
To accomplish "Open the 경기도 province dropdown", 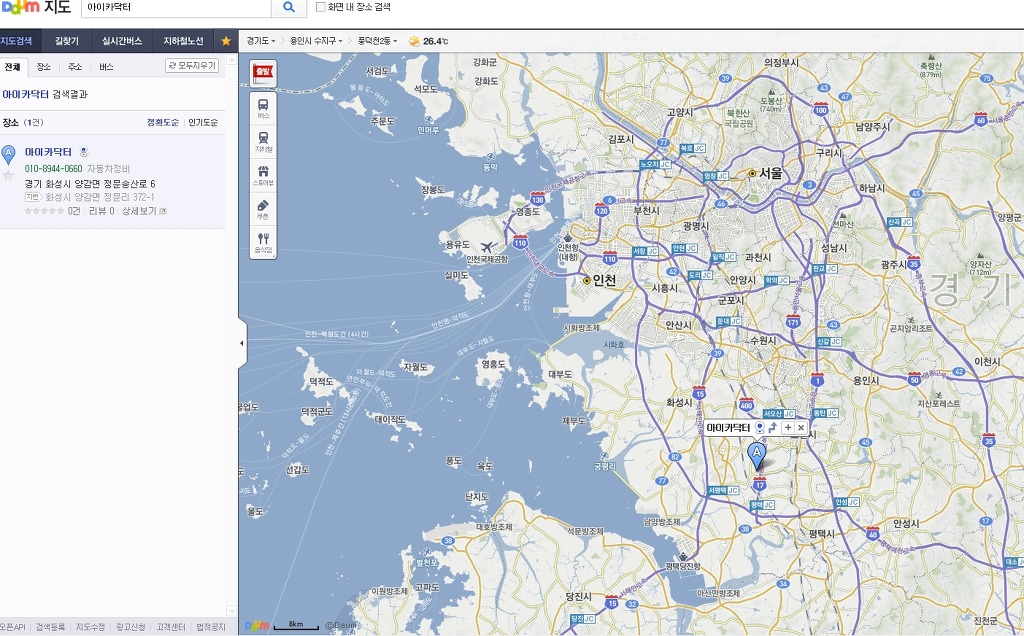I will pyautogui.click(x=261, y=41).
